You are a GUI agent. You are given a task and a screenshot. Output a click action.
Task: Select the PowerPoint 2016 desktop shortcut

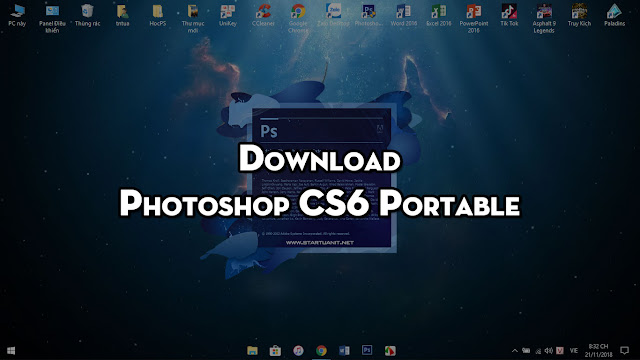tap(473, 19)
